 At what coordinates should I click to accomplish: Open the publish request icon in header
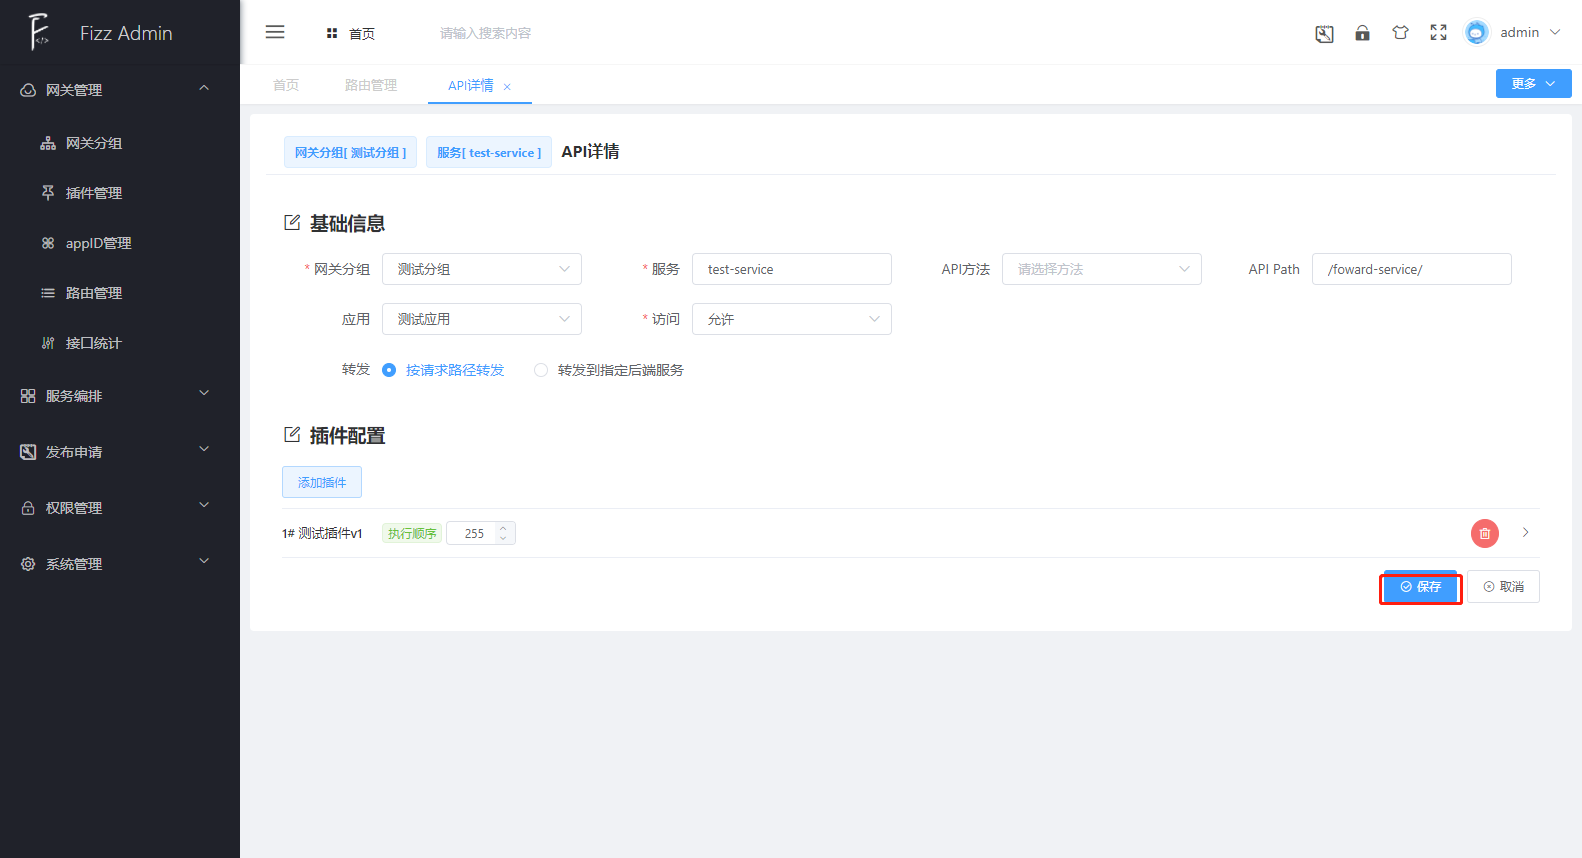[x=1324, y=33]
